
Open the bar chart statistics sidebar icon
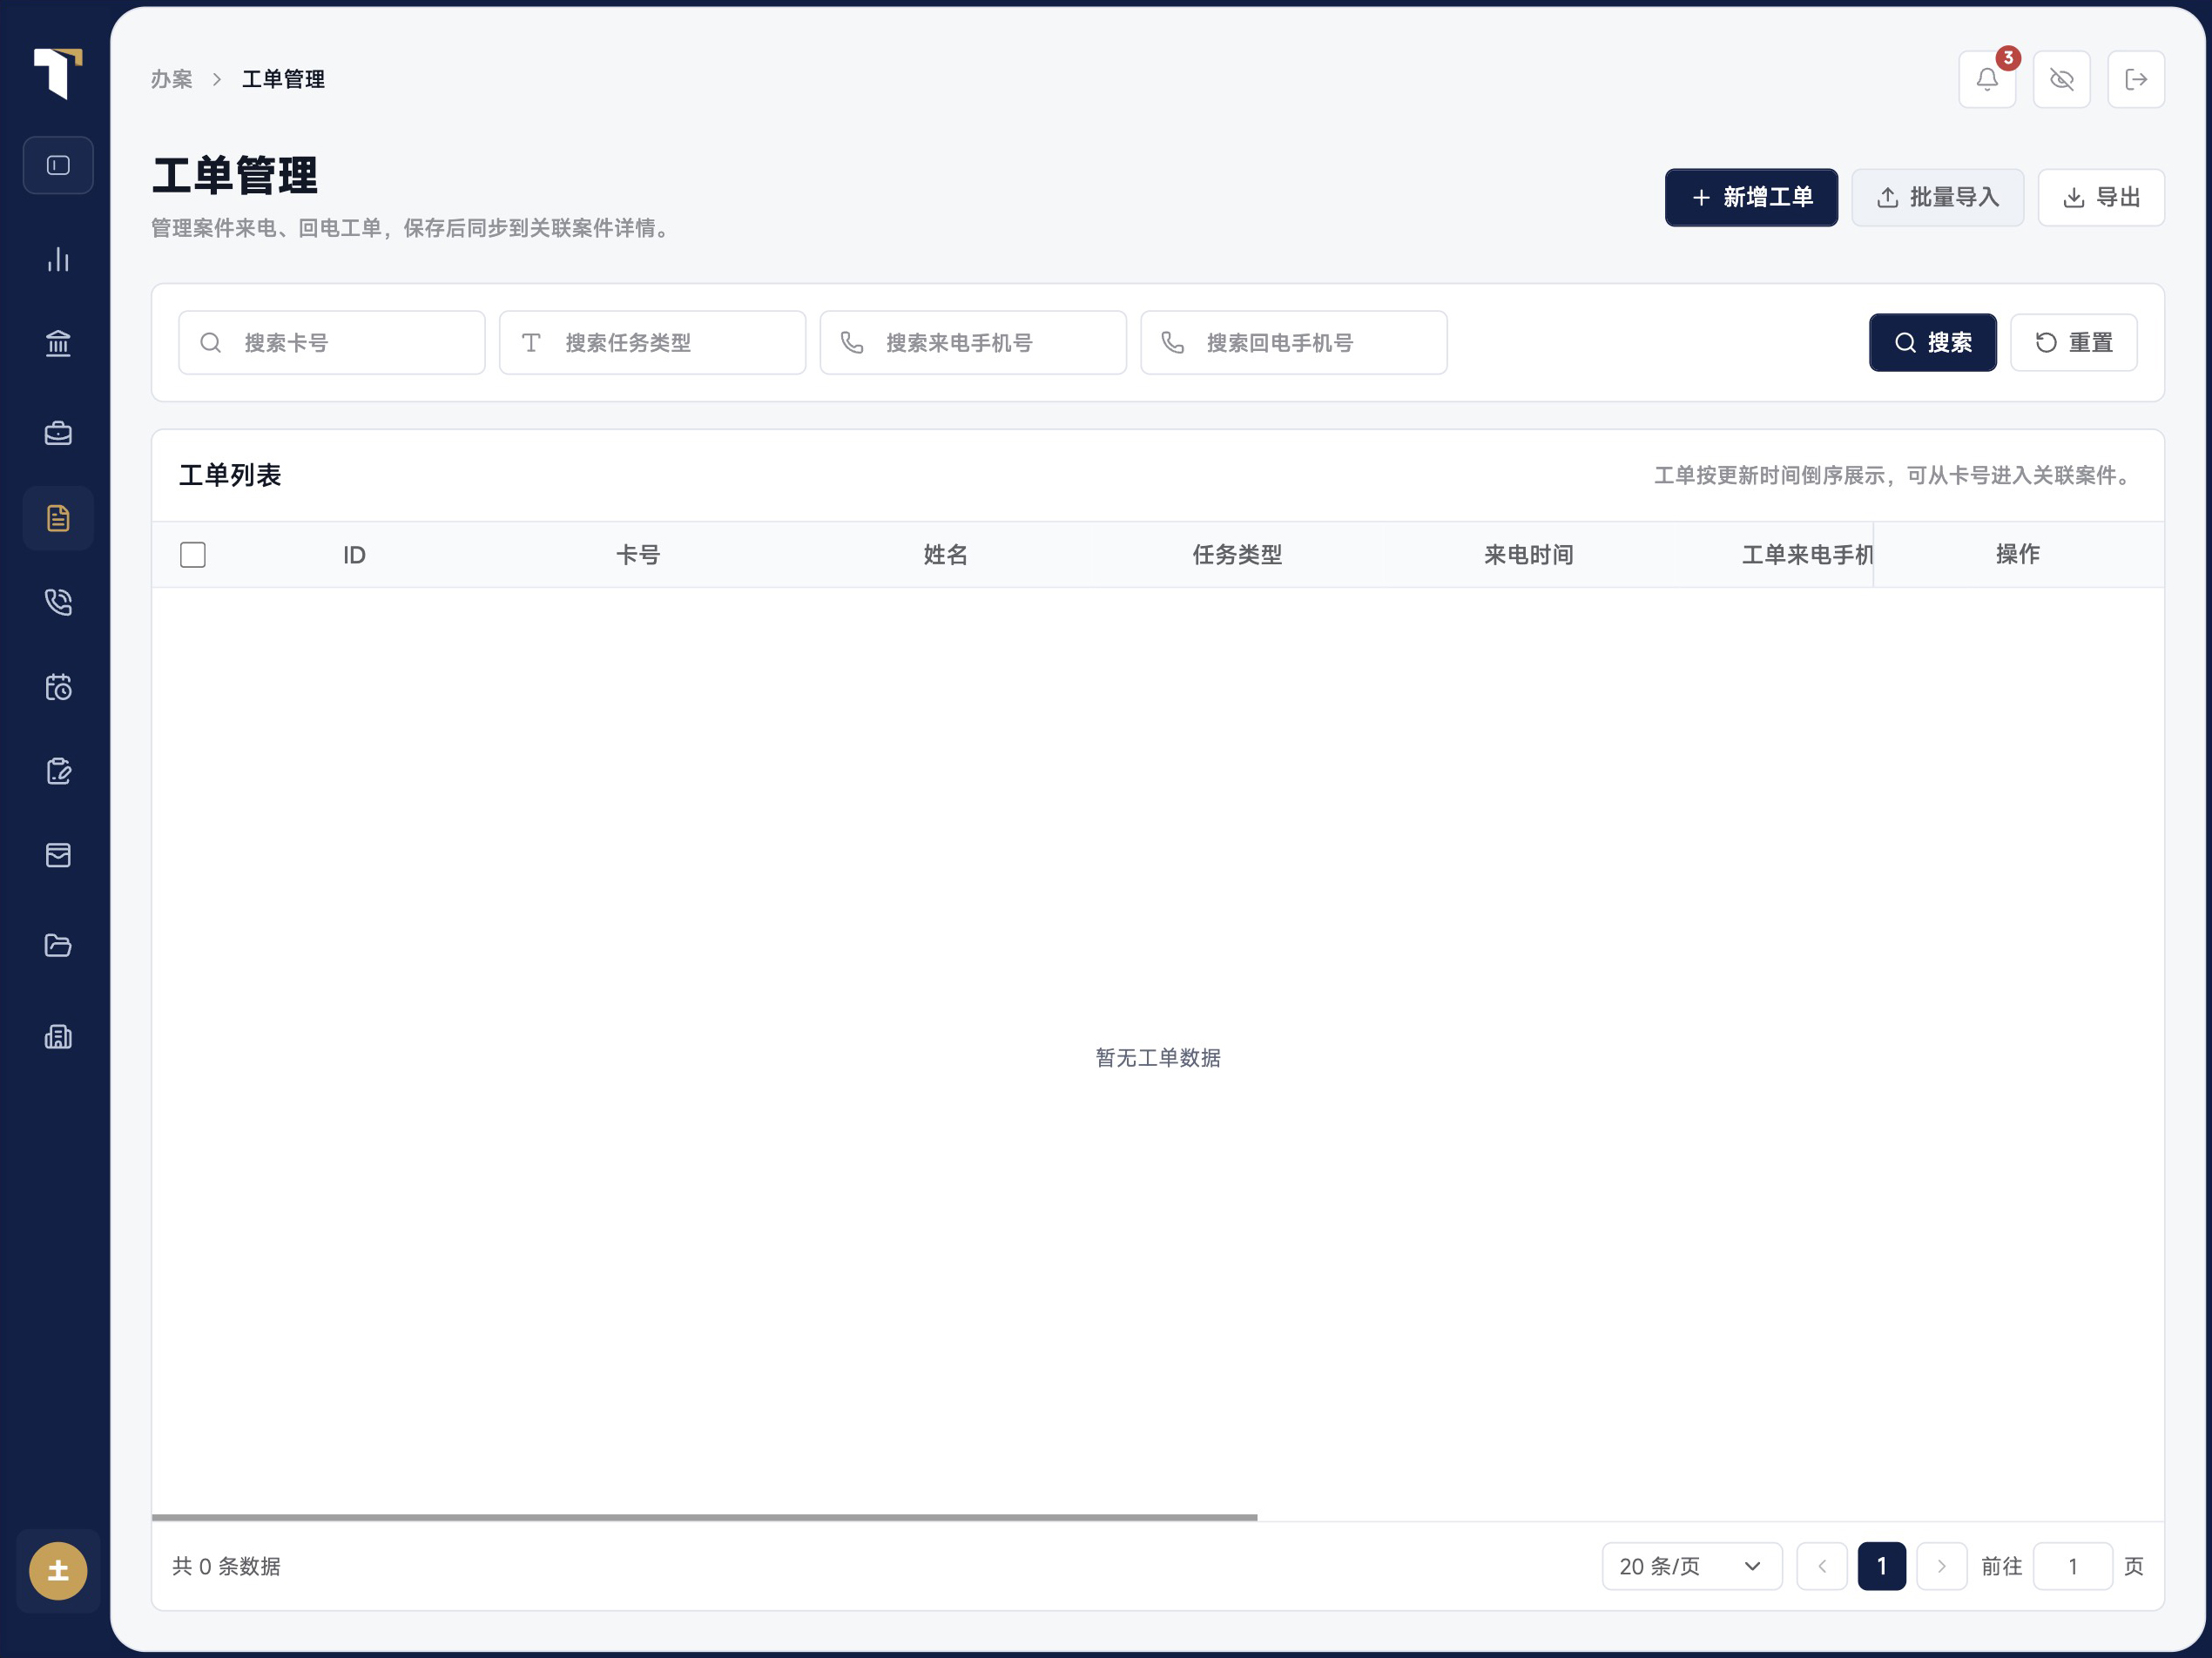(x=58, y=260)
